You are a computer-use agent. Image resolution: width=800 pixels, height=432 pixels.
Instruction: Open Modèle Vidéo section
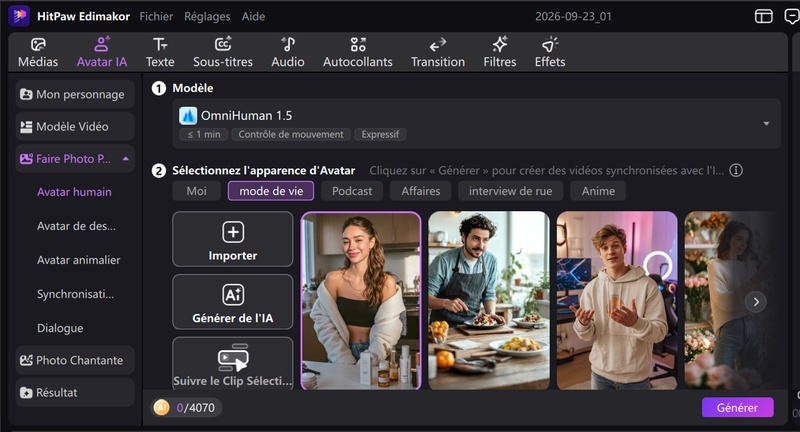[75, 126]
